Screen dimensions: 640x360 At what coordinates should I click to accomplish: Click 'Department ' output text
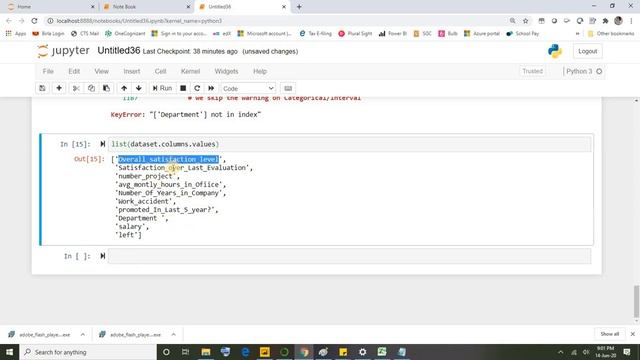[x=140, y=218]
